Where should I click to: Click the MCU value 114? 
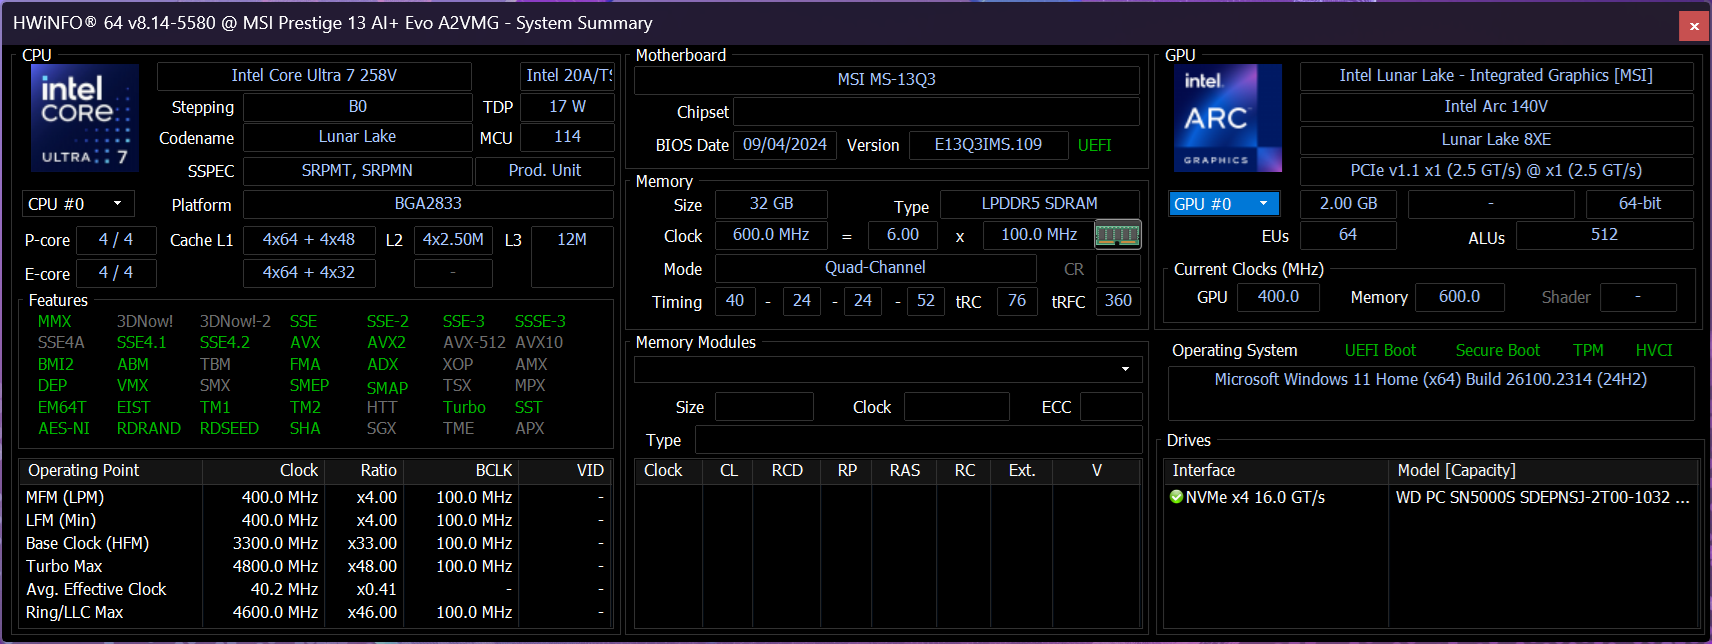[x=567, y=137]
